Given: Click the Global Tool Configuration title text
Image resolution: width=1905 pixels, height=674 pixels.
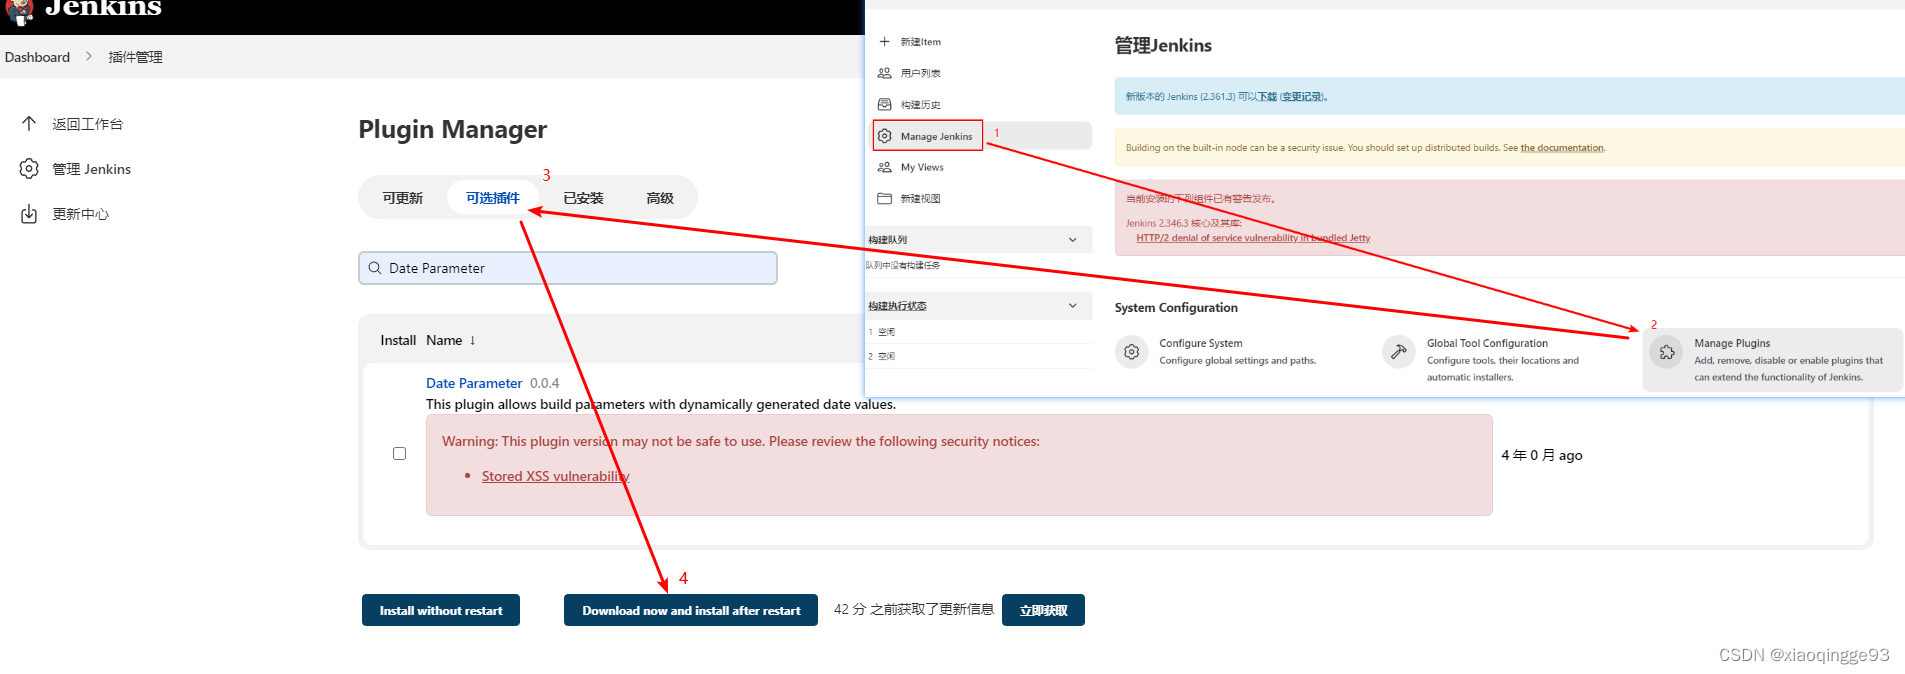Looking at the screenshot, I should [x=1487, y=343].
